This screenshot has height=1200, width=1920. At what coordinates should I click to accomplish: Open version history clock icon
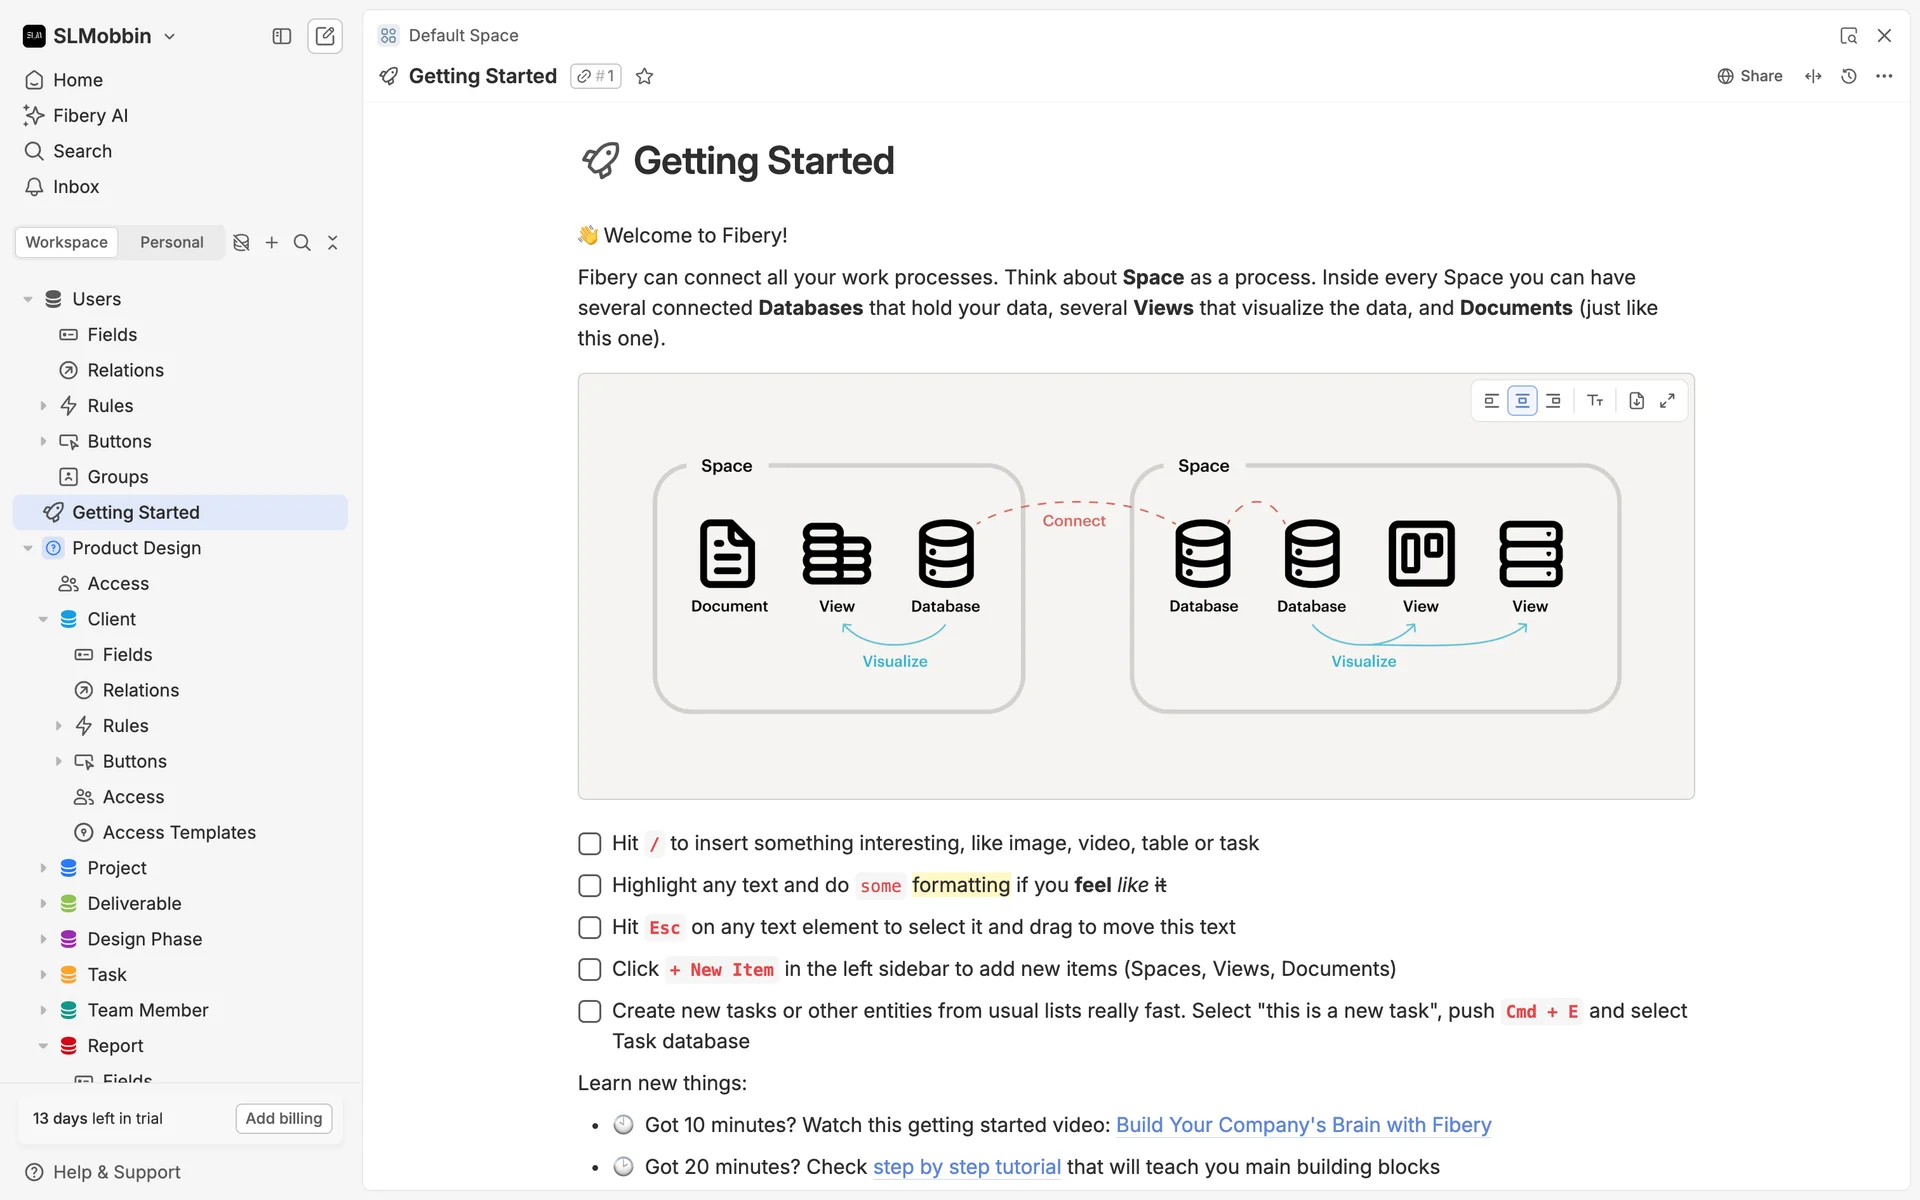(1849, 76)
